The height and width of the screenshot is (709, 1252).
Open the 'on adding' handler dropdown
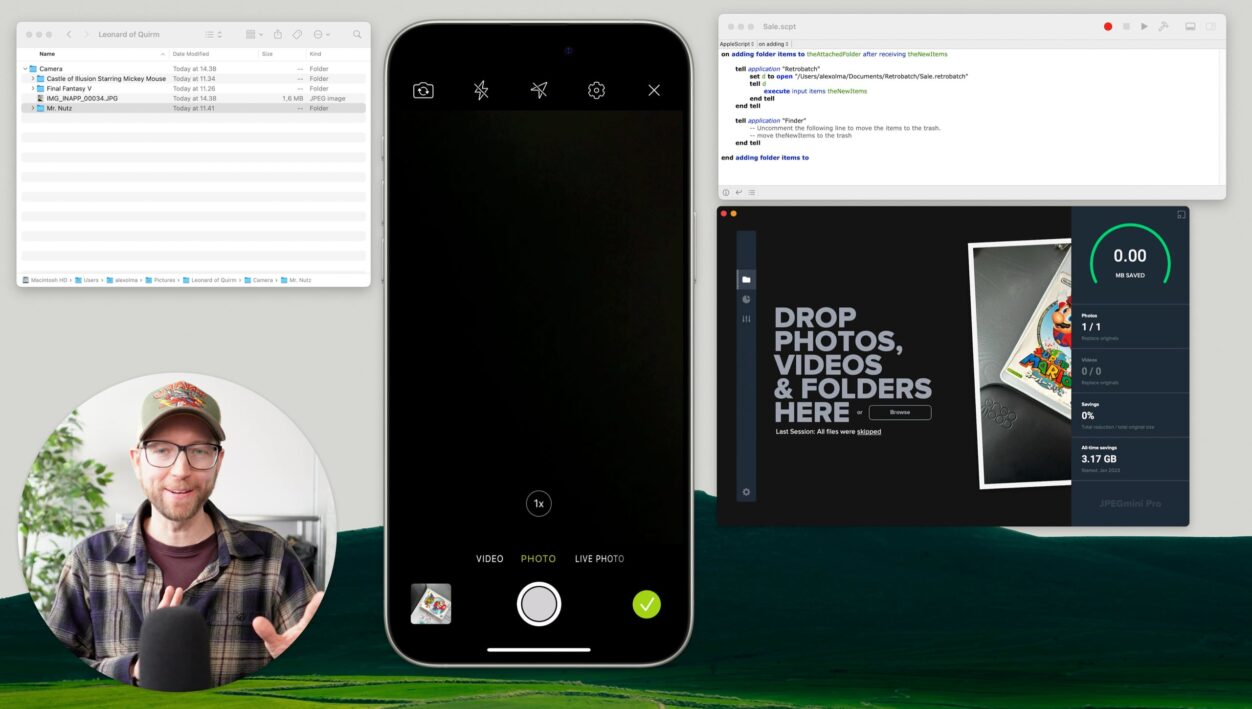[773, 44]
